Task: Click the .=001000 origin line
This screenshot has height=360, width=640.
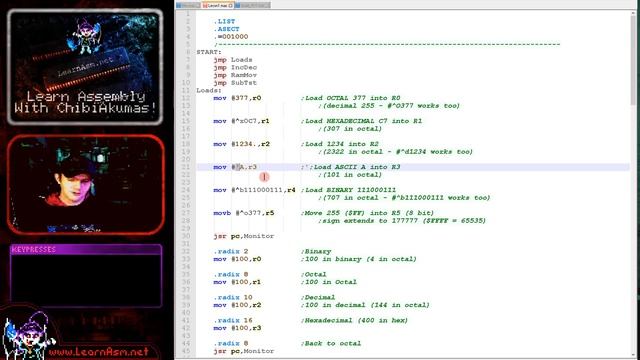Action: [x=231, y=37]
